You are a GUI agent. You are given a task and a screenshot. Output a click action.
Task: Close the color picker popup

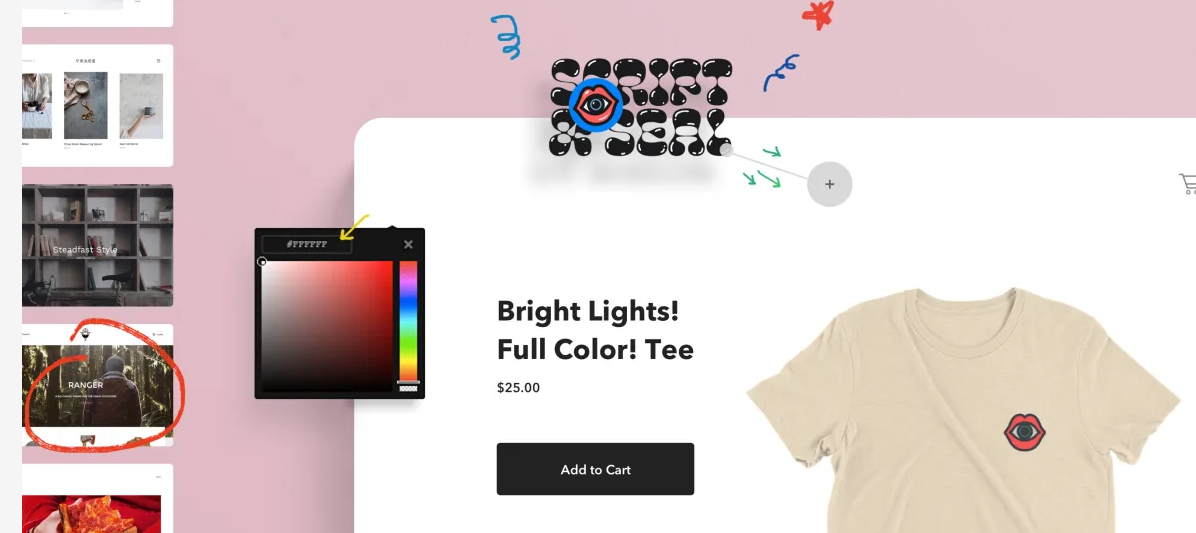(408, 244)
